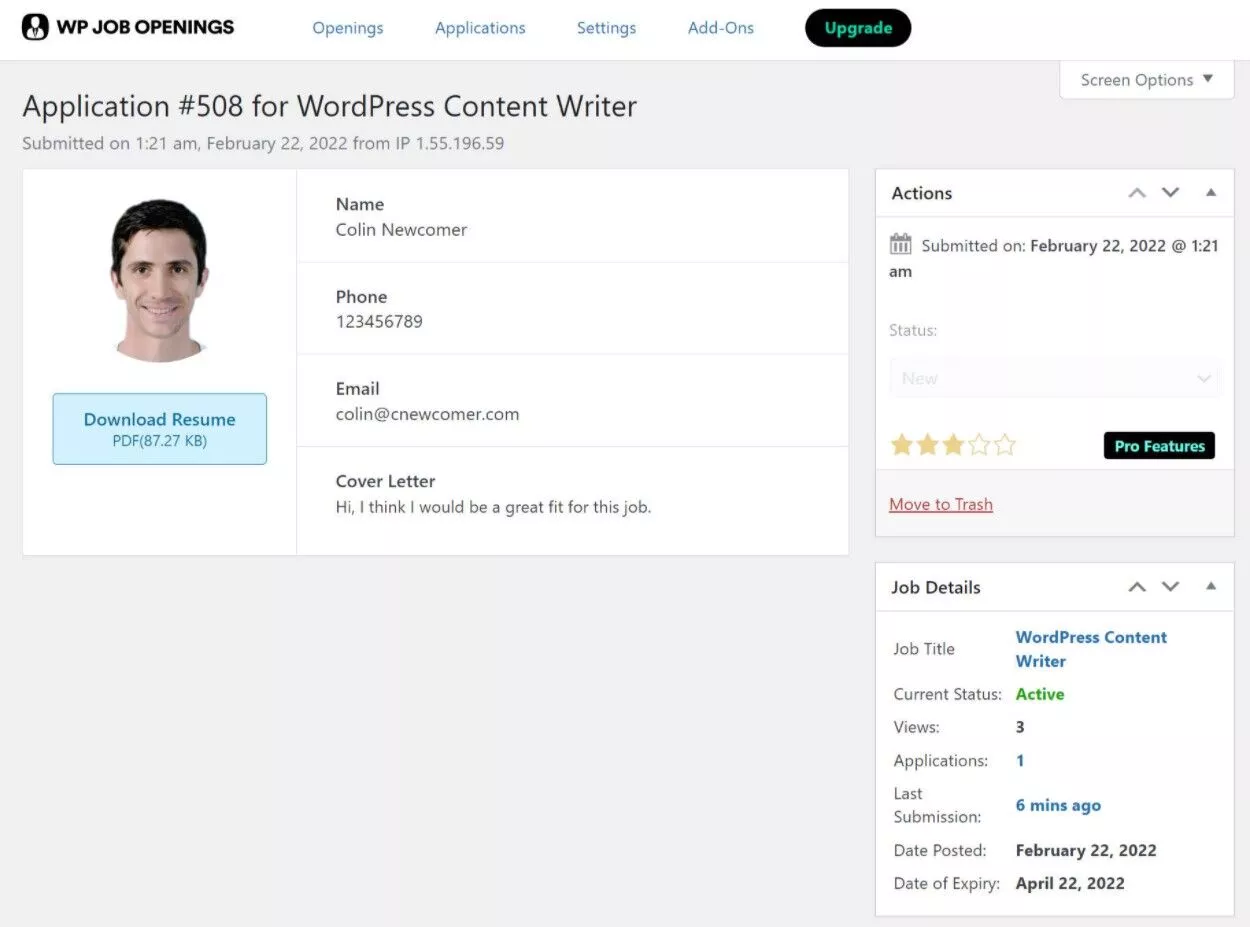Download the resume PDF

[160, 429]
